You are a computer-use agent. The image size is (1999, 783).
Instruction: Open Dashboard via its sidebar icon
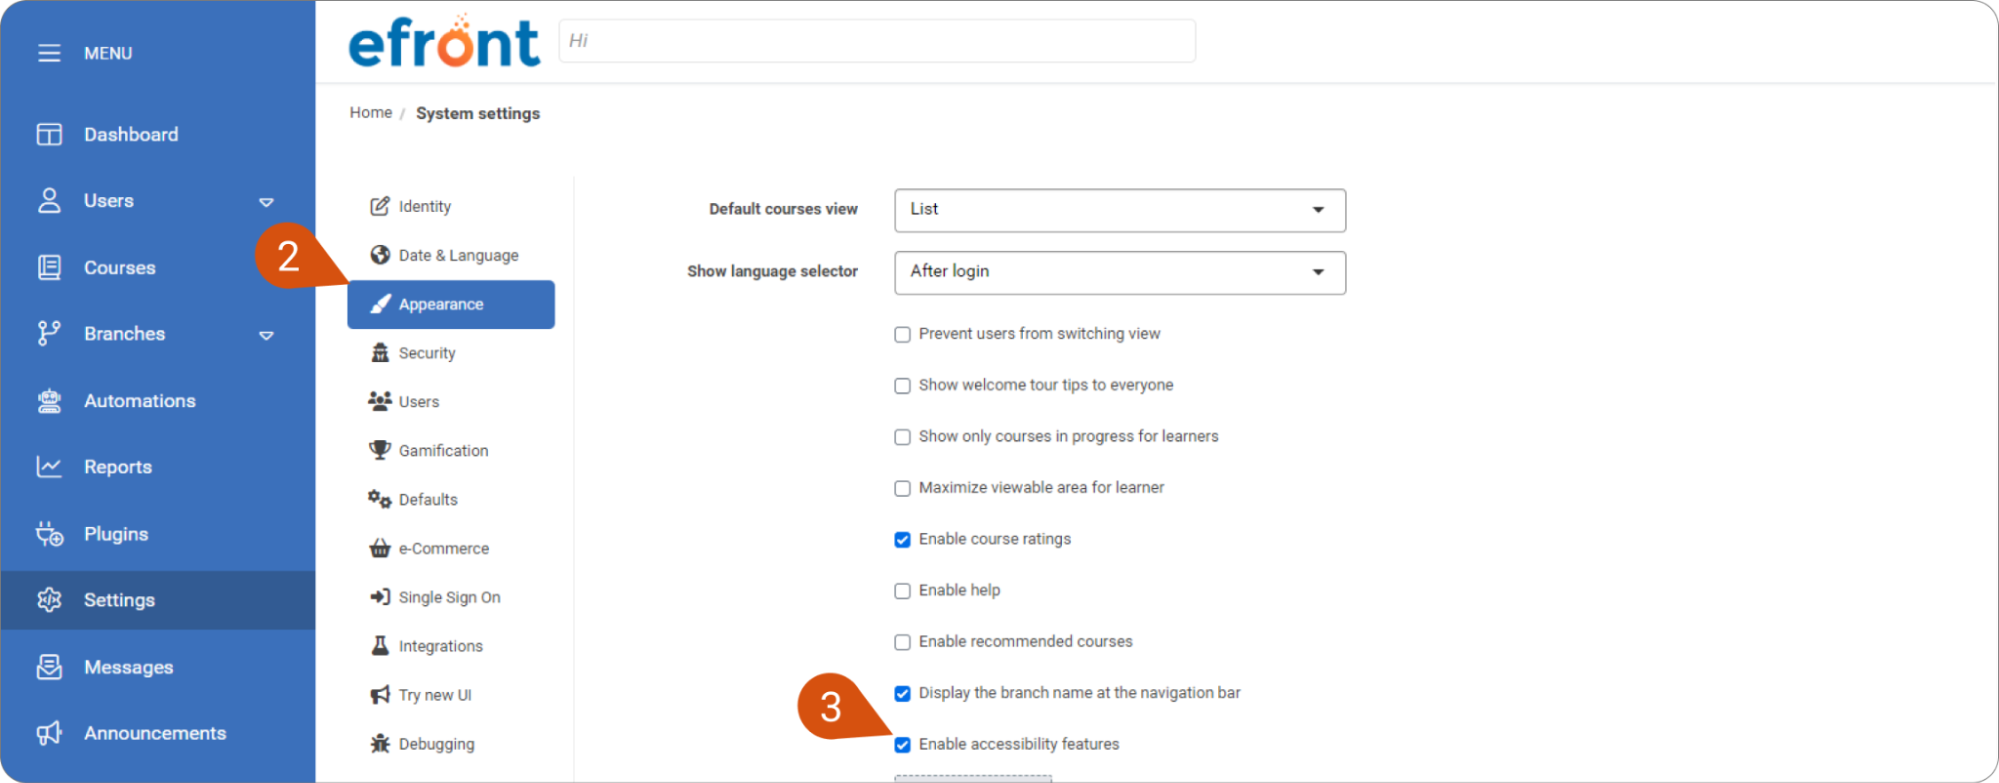(x=49, y=134)
